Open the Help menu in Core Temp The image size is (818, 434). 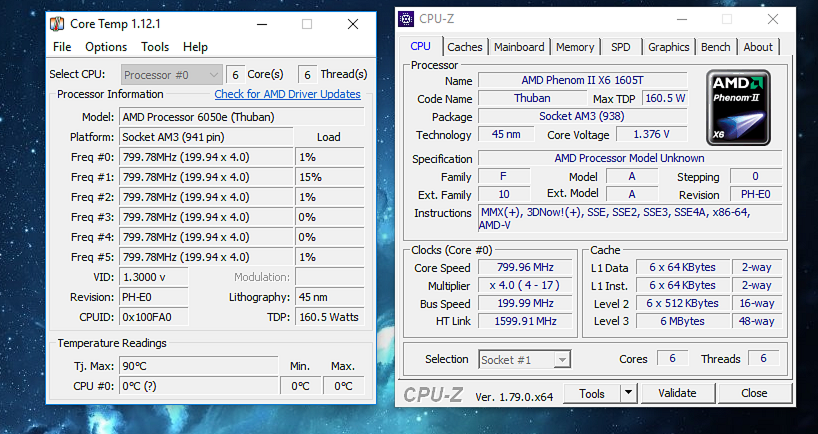pos(195,47)
